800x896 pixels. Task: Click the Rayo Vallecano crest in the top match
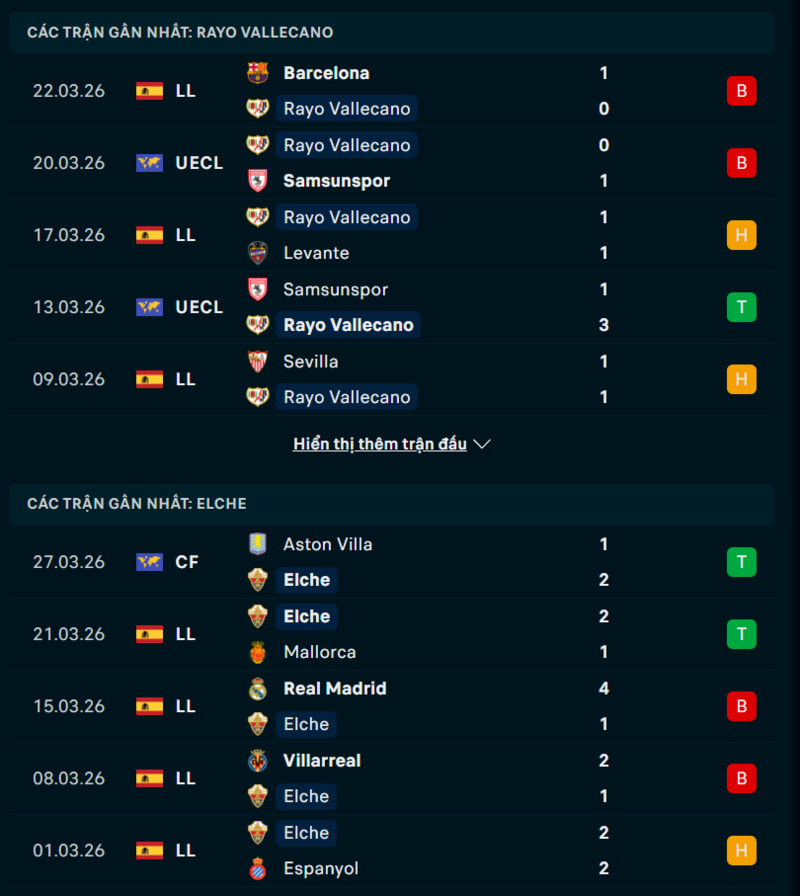pyautogui.click(x=258, y=108)
